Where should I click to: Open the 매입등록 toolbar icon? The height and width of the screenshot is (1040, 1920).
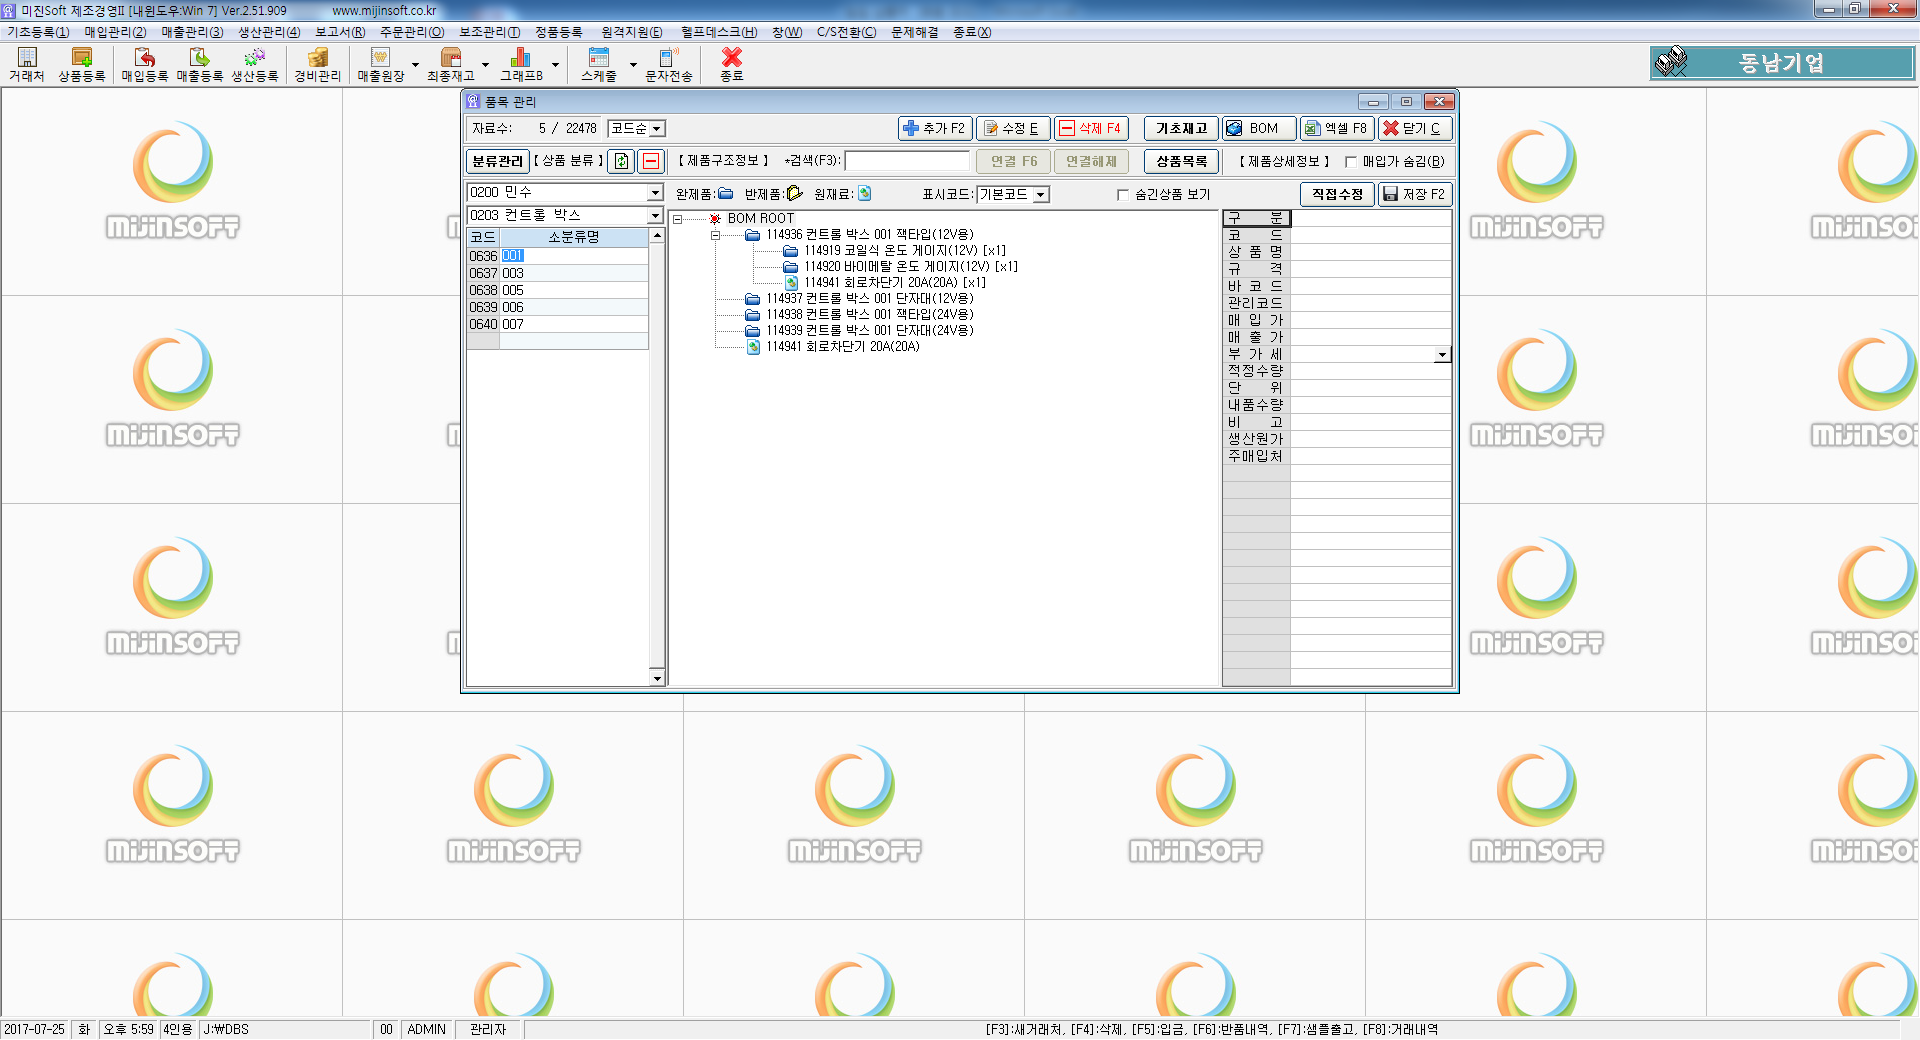(145, 64)
